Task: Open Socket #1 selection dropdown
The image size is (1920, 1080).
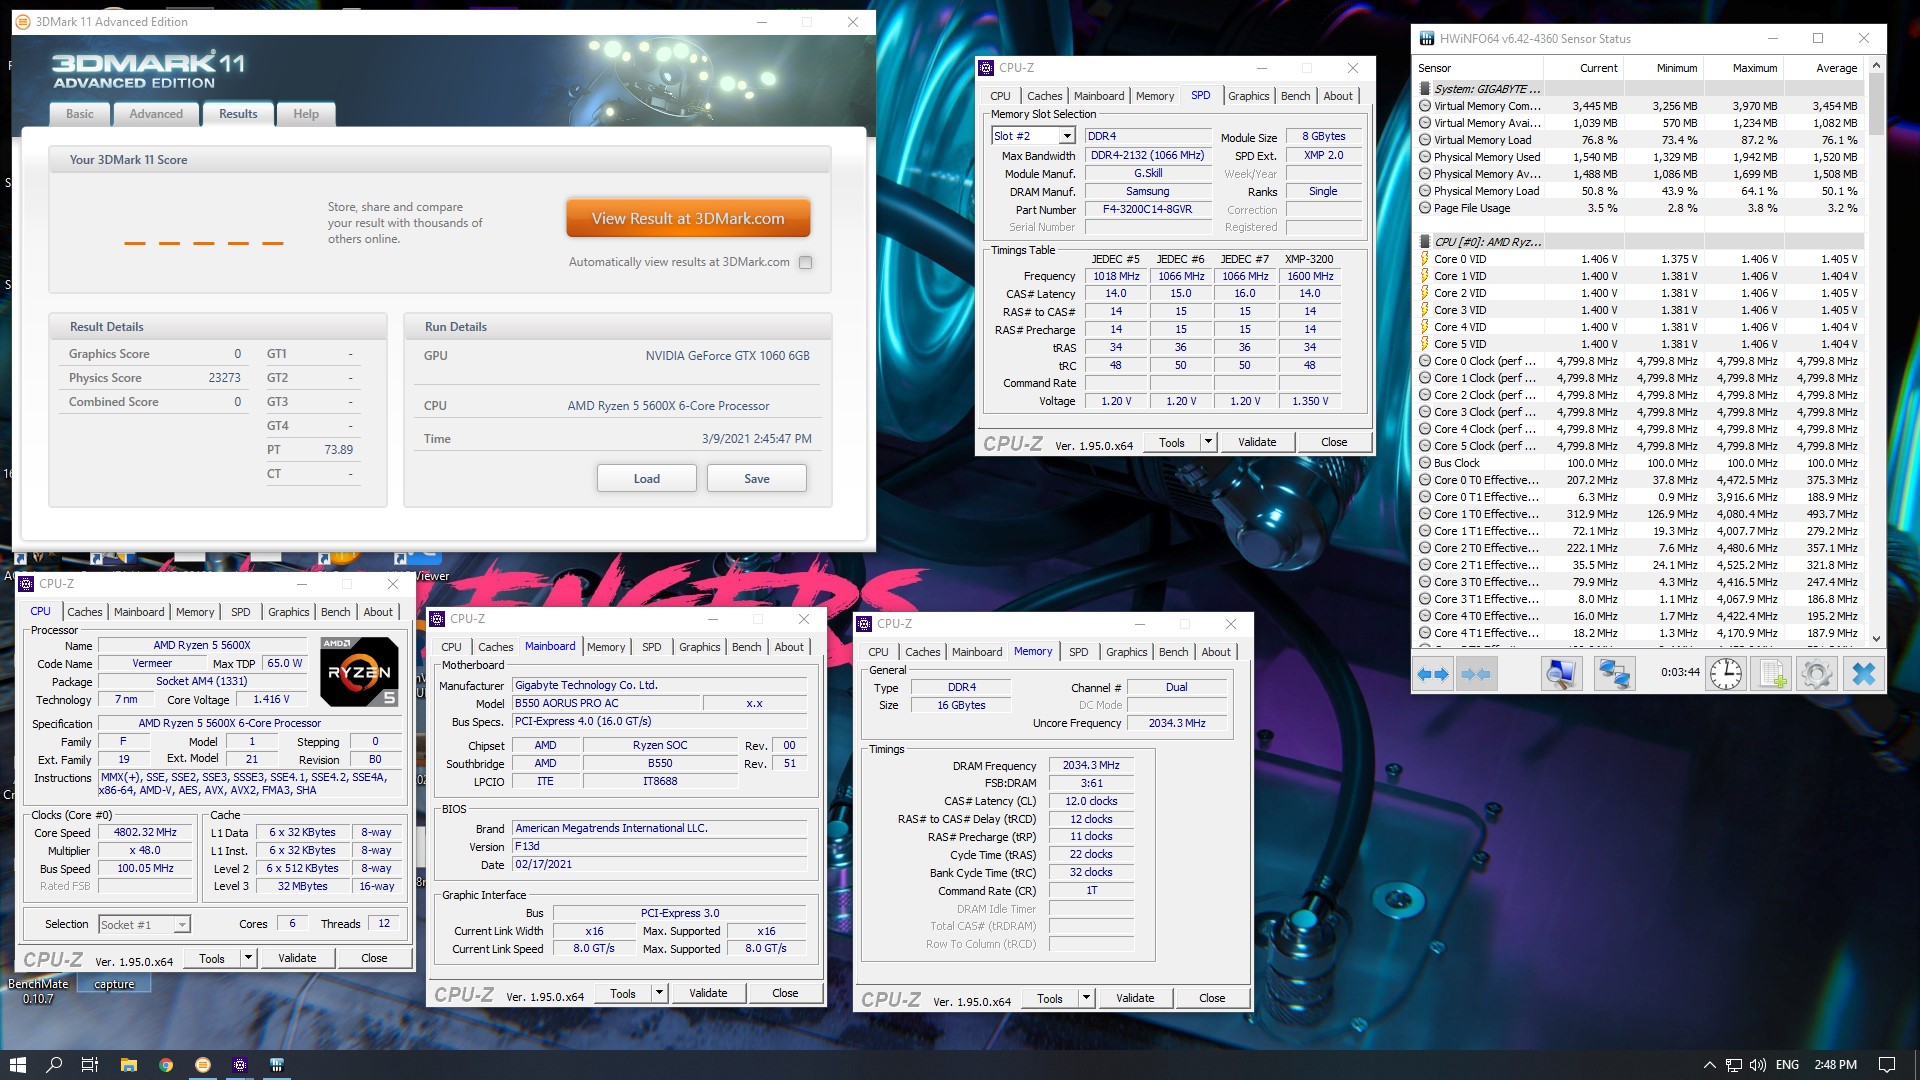Action: (x=181, y=925)
